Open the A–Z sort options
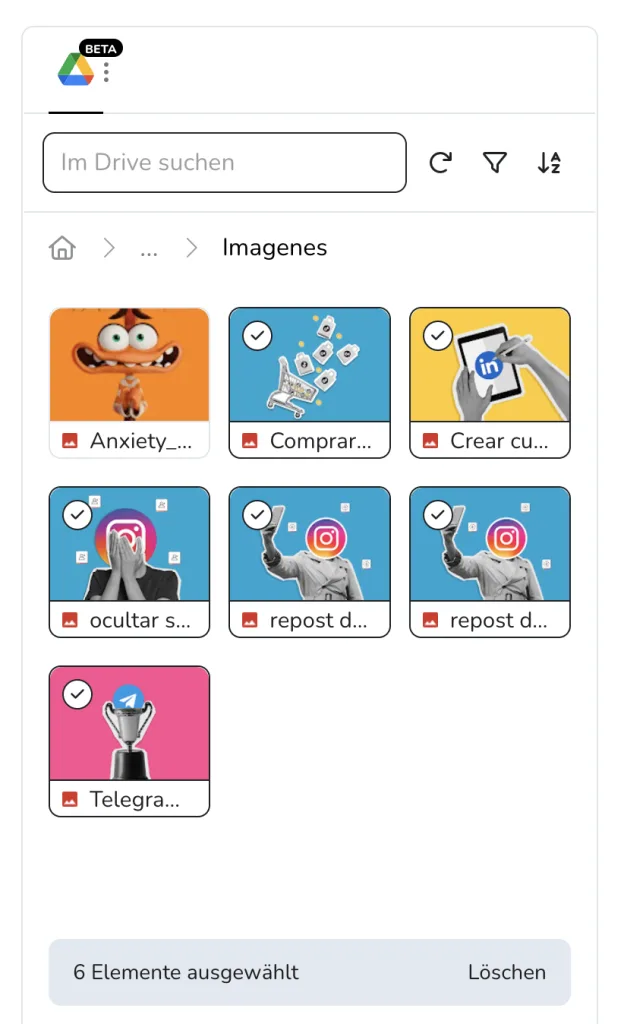Viewport: 624px width, 1024px height. [x=549, y=163]
